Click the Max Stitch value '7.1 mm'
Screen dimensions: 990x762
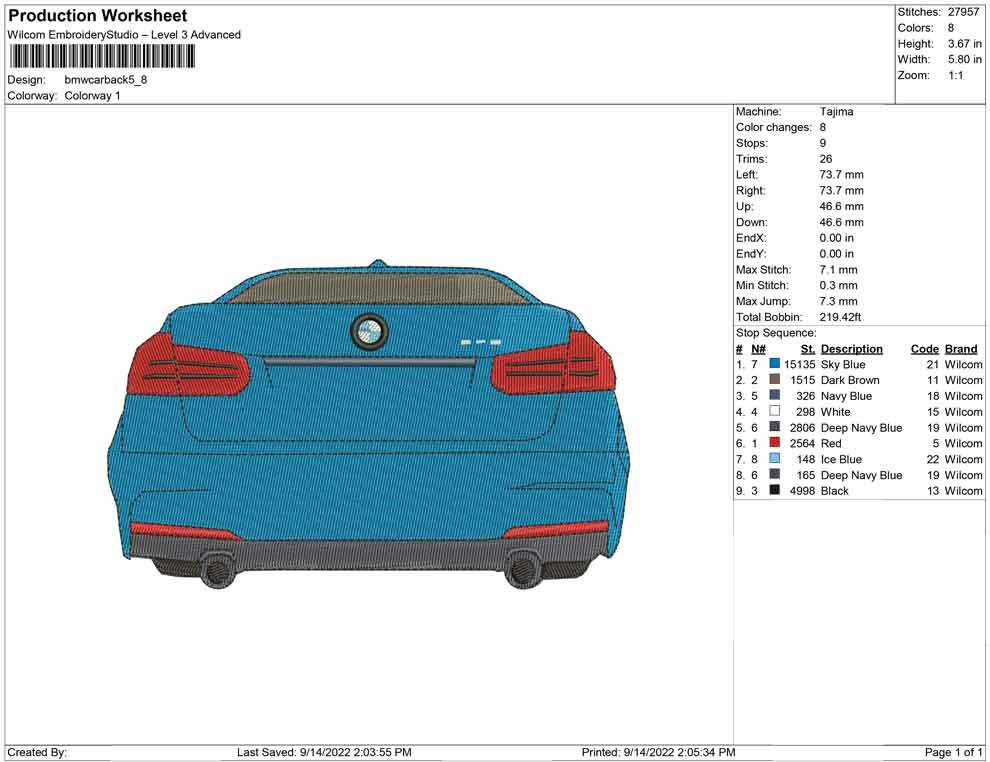[x=838, y=270]
